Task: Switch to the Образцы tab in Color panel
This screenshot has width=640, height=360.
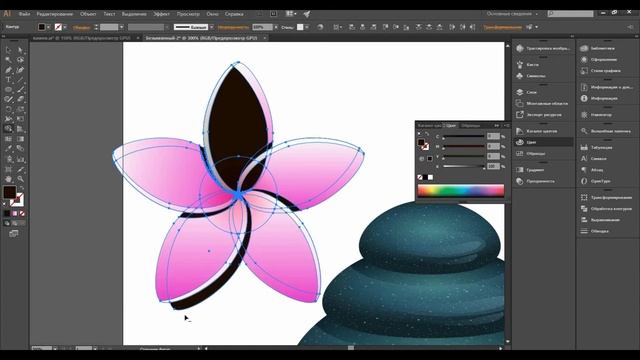Action: 471,126
